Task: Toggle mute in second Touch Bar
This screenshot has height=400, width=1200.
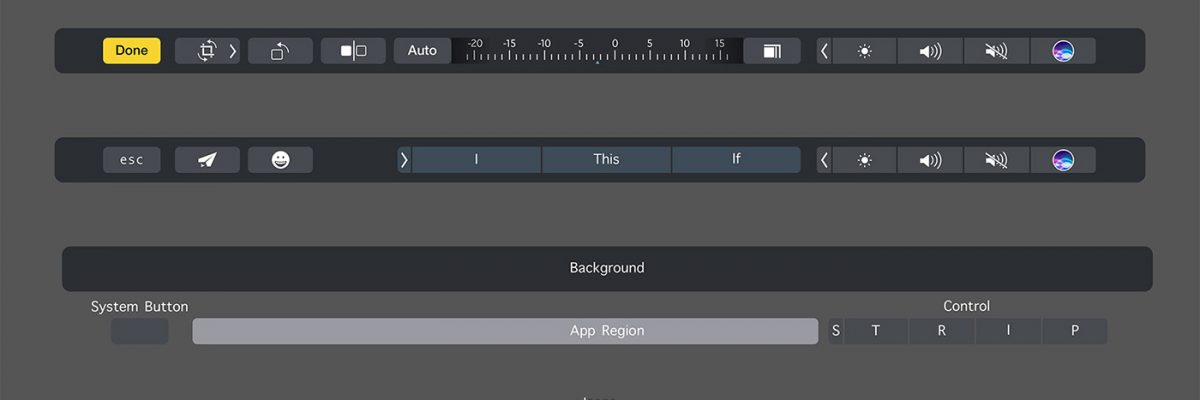Action: click(996, 160)
